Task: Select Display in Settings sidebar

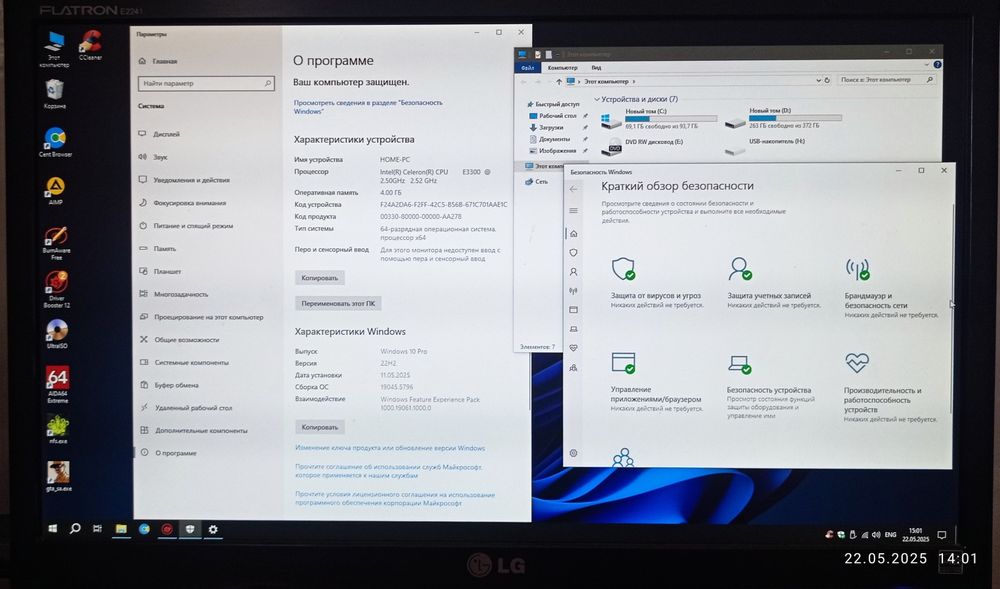Action: pyautogui.click(x=166, y=134)
